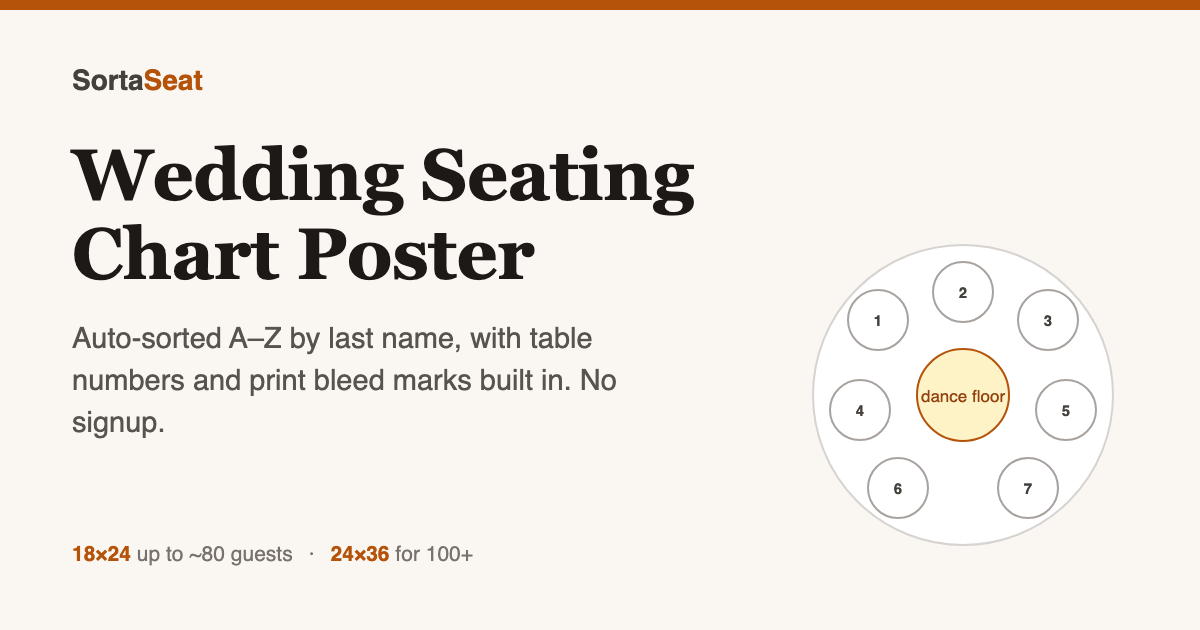The image size is (1200, 630).
Task: Click the 24×36 poster size text
Action: point(360,554)
